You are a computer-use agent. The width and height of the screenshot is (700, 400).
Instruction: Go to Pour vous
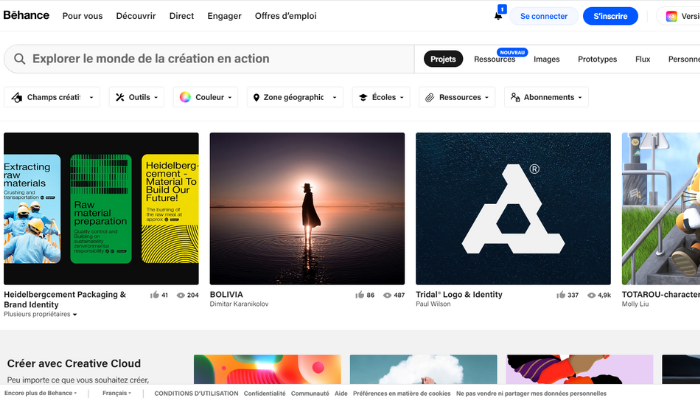click(82, 16)
